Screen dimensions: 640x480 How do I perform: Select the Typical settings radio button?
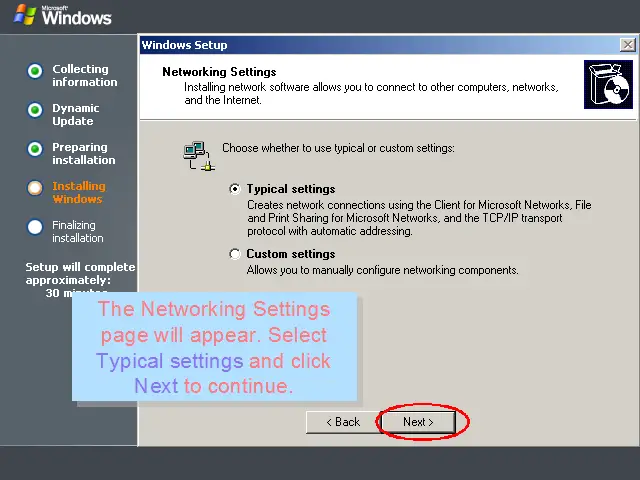(x=235, y=189)
